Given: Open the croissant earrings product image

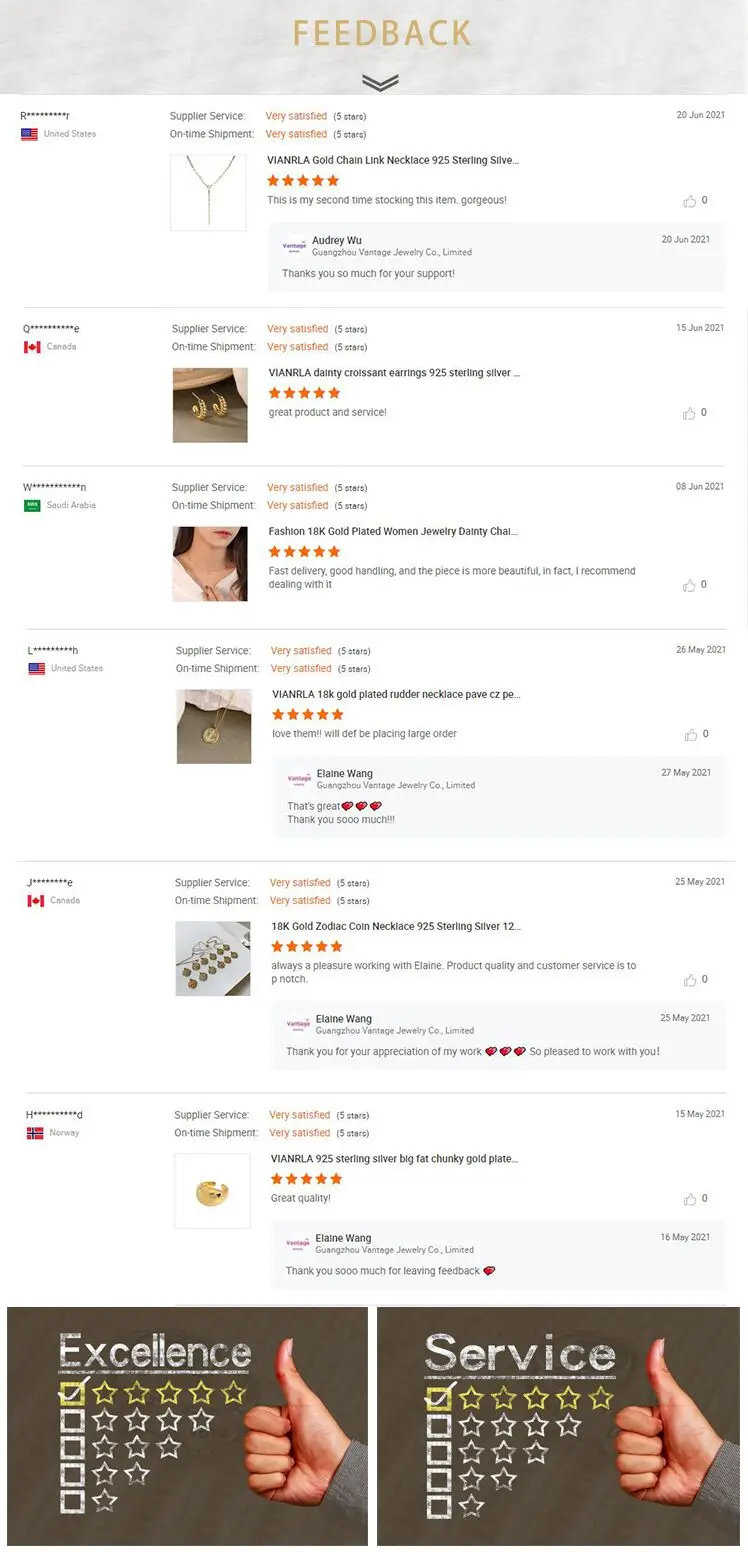Looking at the screenshot, I should tap(210, 405).
